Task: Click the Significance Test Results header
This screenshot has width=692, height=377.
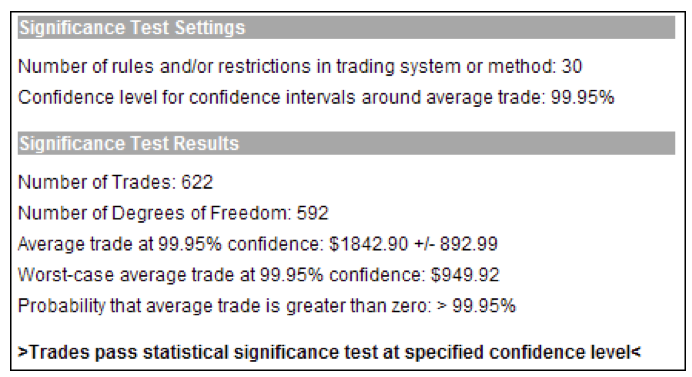Action: [x=346, y=143]
